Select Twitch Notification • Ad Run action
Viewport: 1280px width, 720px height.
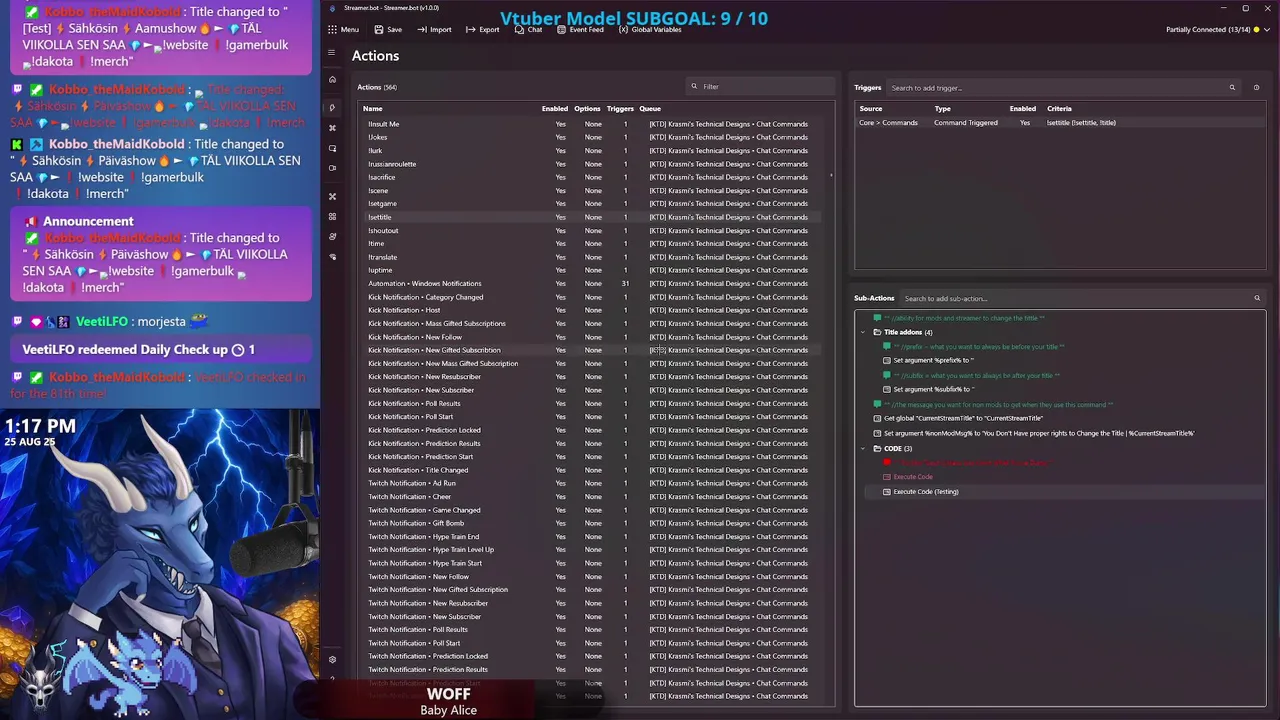pos(590,483)
